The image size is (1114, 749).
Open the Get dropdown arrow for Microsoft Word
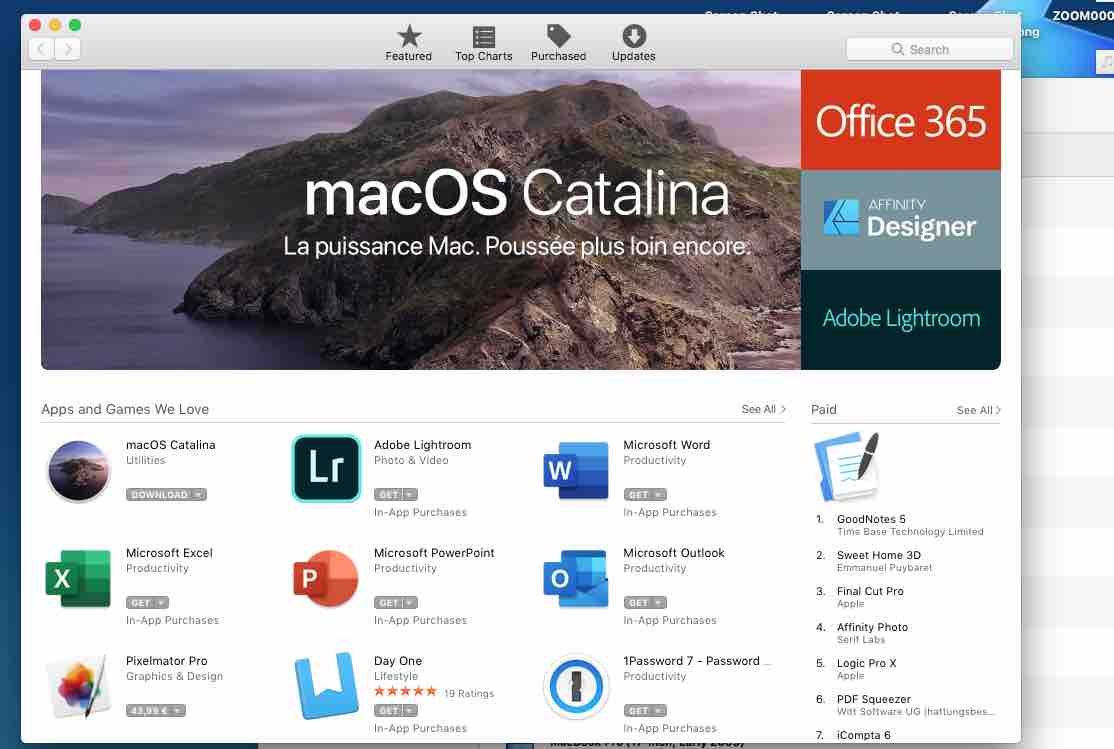click(x=659, y=495)
